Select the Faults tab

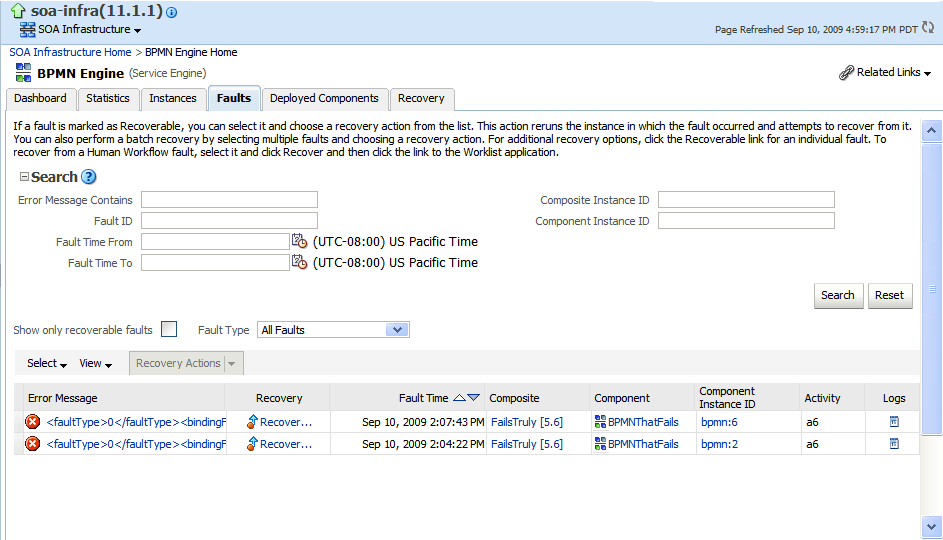234,99
